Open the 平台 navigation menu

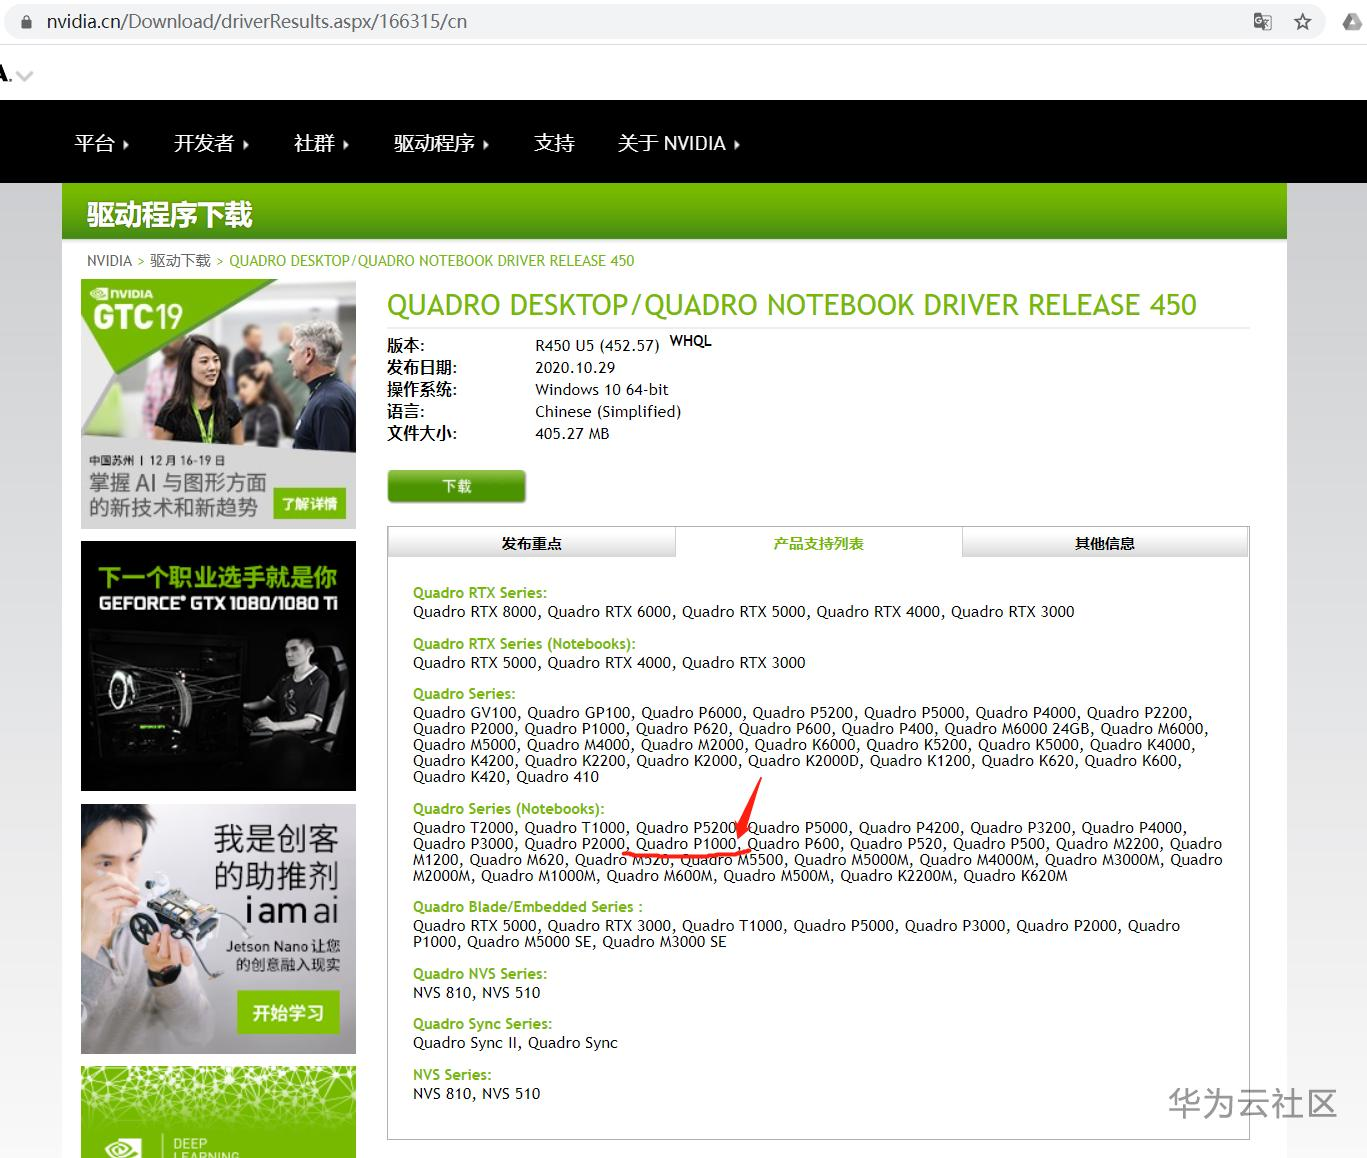point(102,143)
